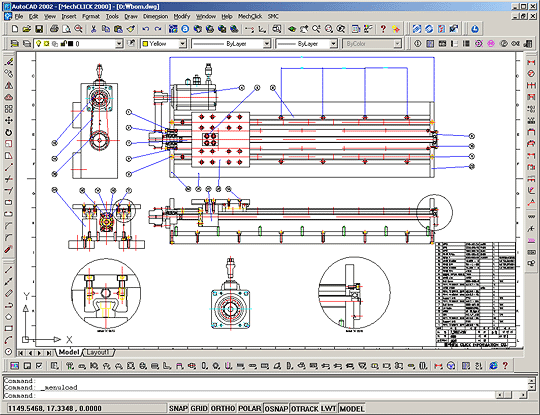Select the Rectangle draw tool
Screen dimensions: 540x415
(9, 328)
